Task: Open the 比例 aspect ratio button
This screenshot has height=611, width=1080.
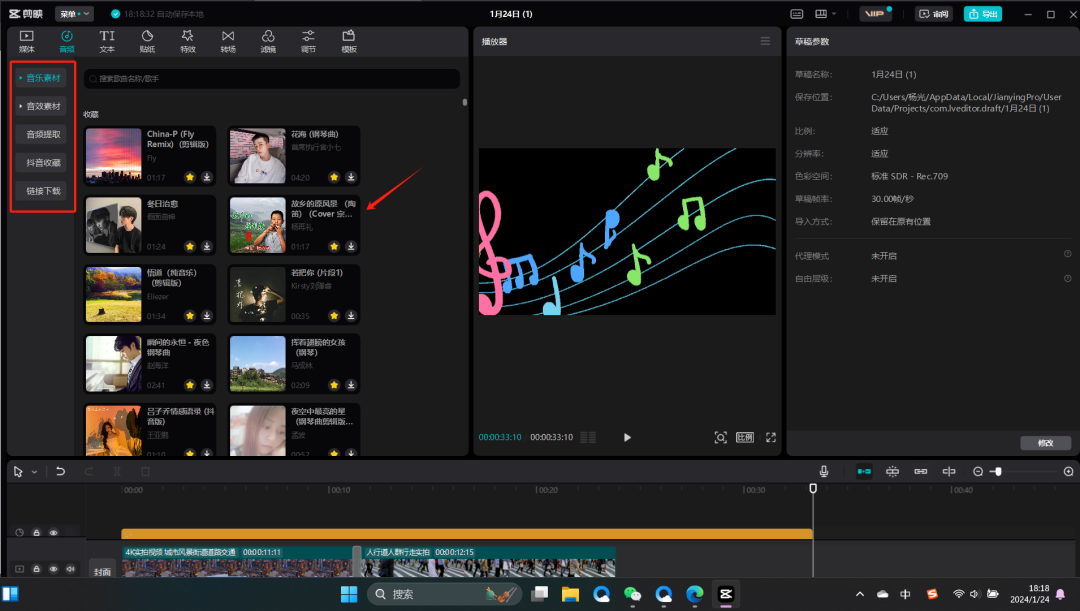Action: pos(745,437)
